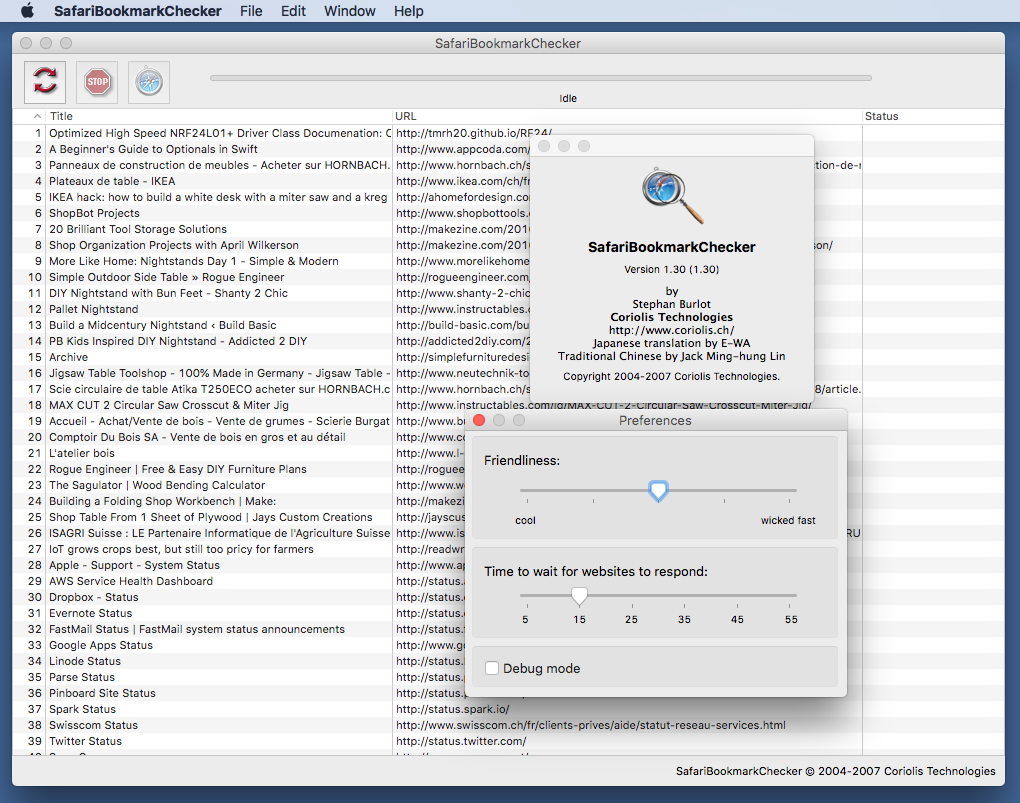
Task: Enable the Debug mode checkbox
Action: (492, 668)
